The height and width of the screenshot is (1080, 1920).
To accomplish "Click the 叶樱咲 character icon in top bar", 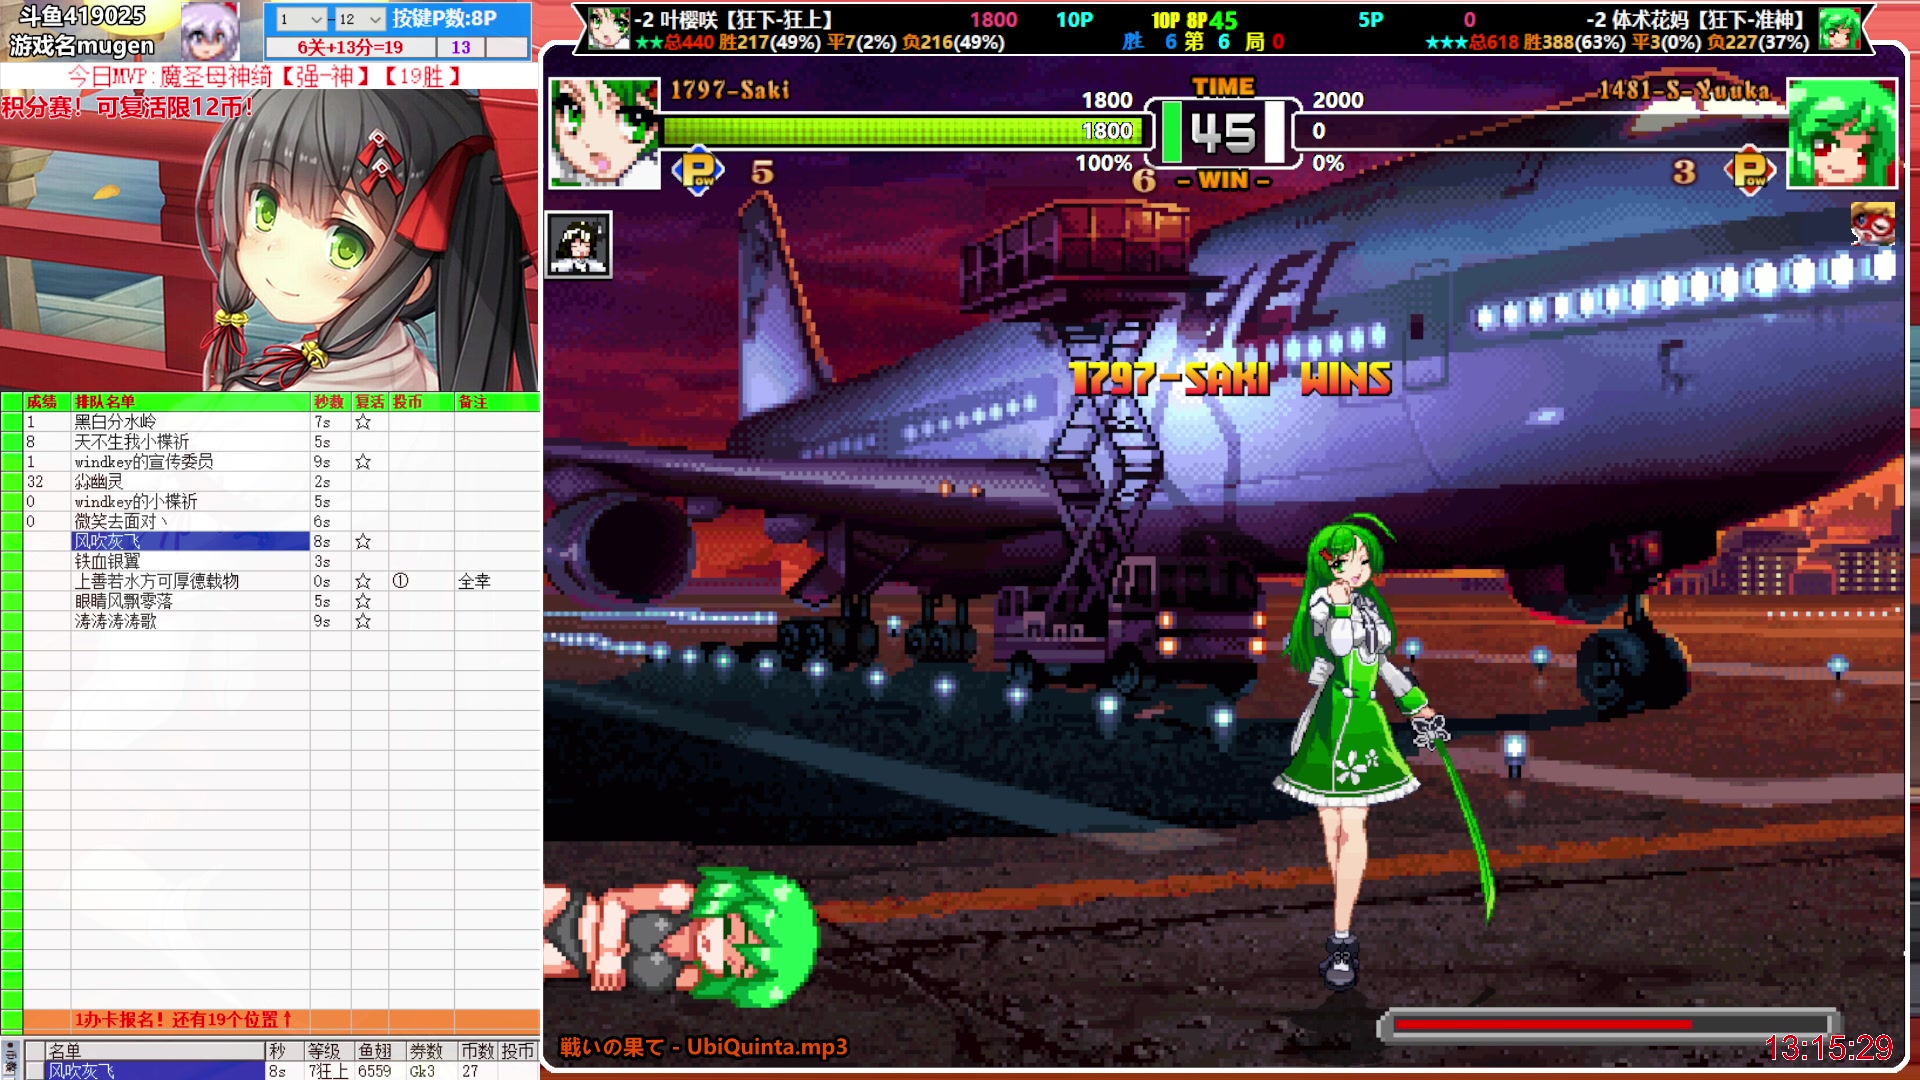I will (x=608, y=28).
